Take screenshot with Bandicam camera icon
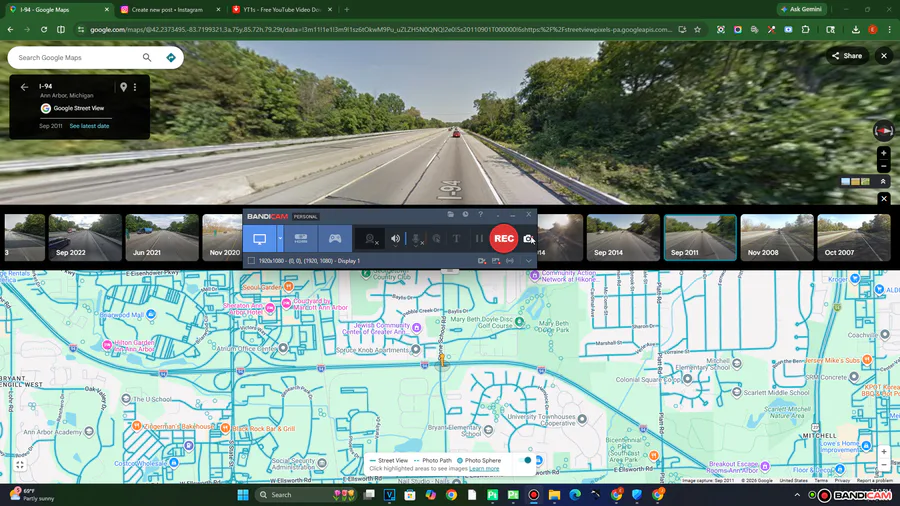900x506 pixels. coord(528,239)
